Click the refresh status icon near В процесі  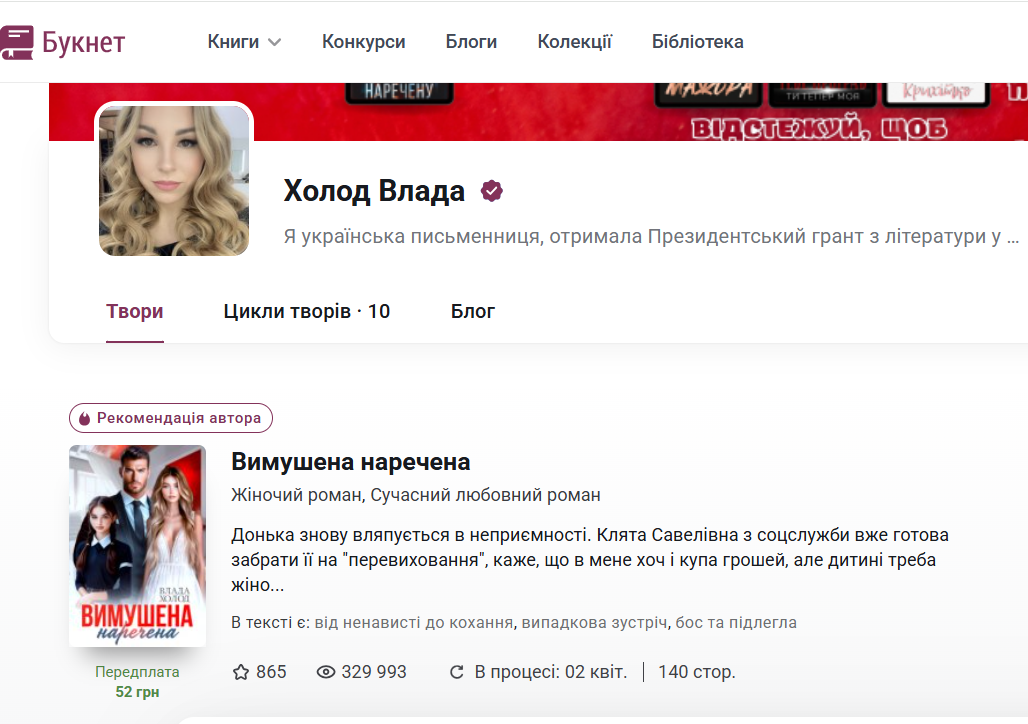[457, 672]
